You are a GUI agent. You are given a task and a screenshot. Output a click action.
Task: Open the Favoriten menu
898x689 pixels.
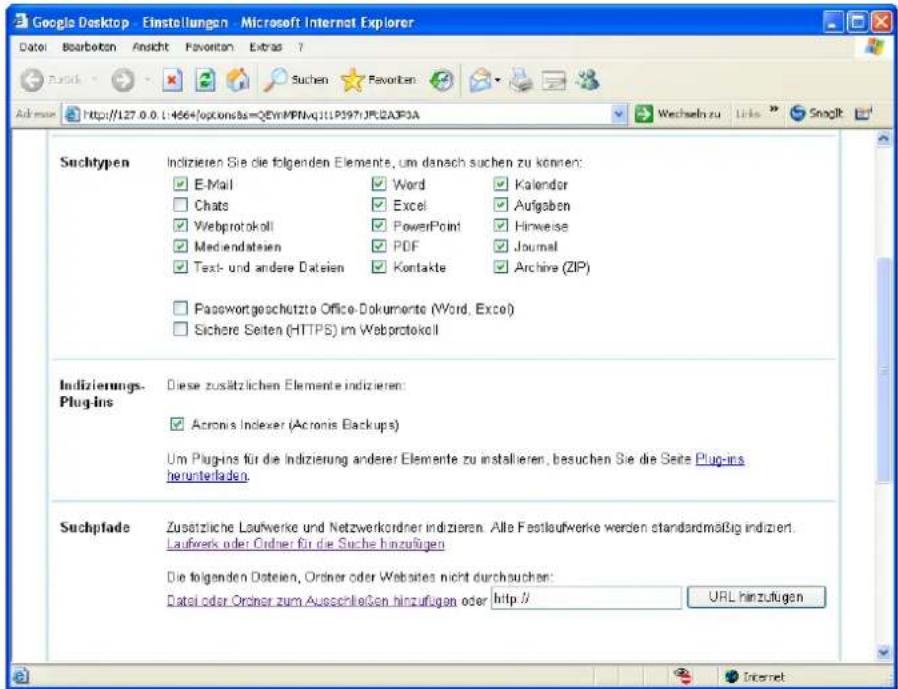point(209,47)
